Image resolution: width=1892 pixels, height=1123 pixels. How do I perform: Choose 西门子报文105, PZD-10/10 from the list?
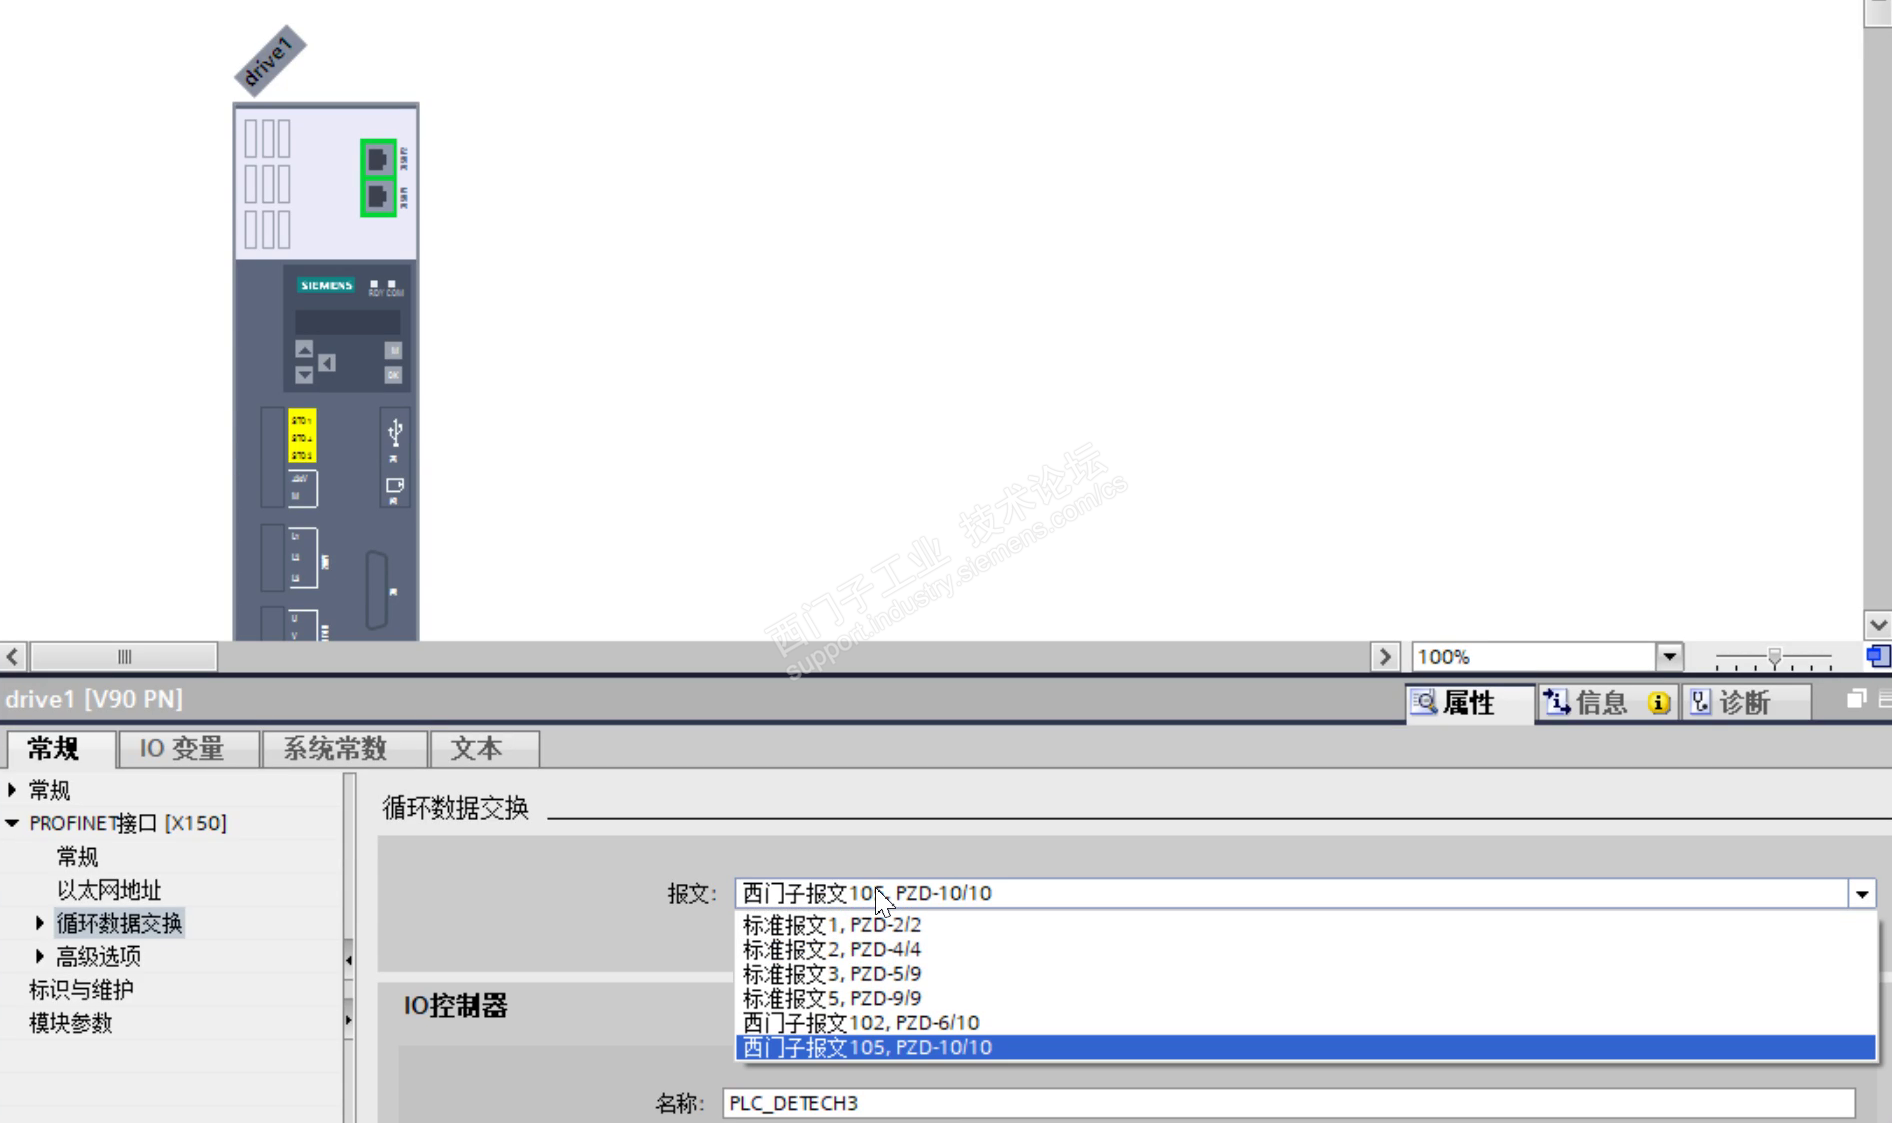click(1306, 1047)
